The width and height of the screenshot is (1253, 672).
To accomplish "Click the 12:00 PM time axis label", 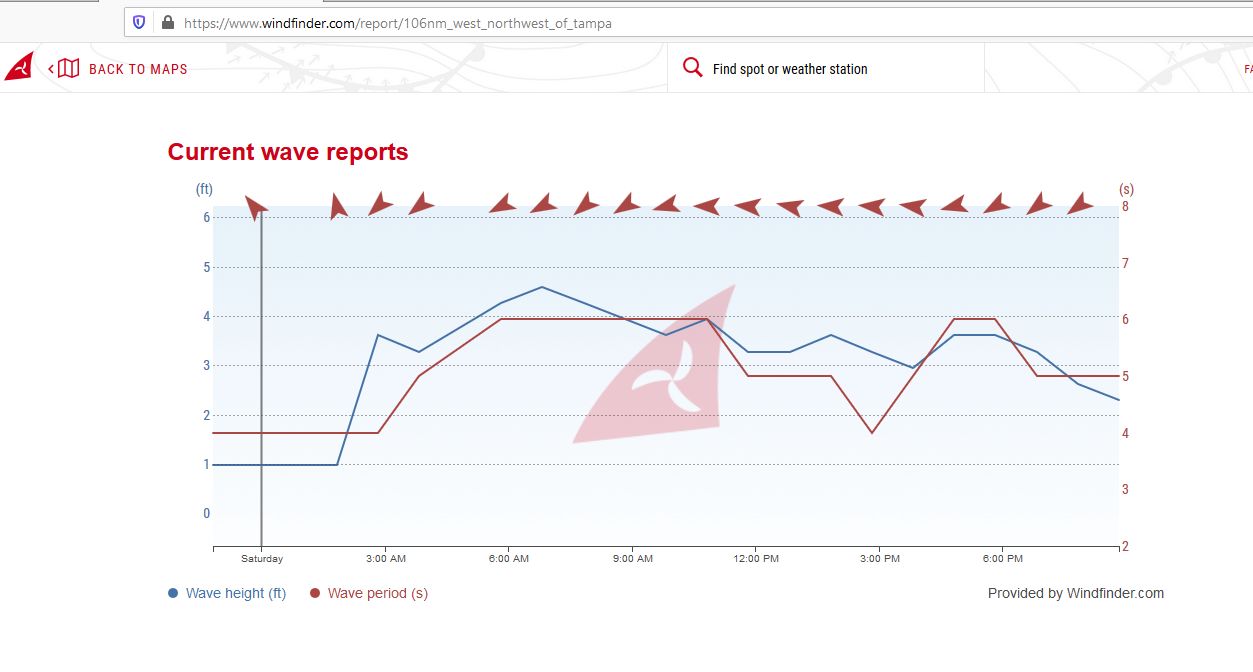I will click(x=756, y=559).
